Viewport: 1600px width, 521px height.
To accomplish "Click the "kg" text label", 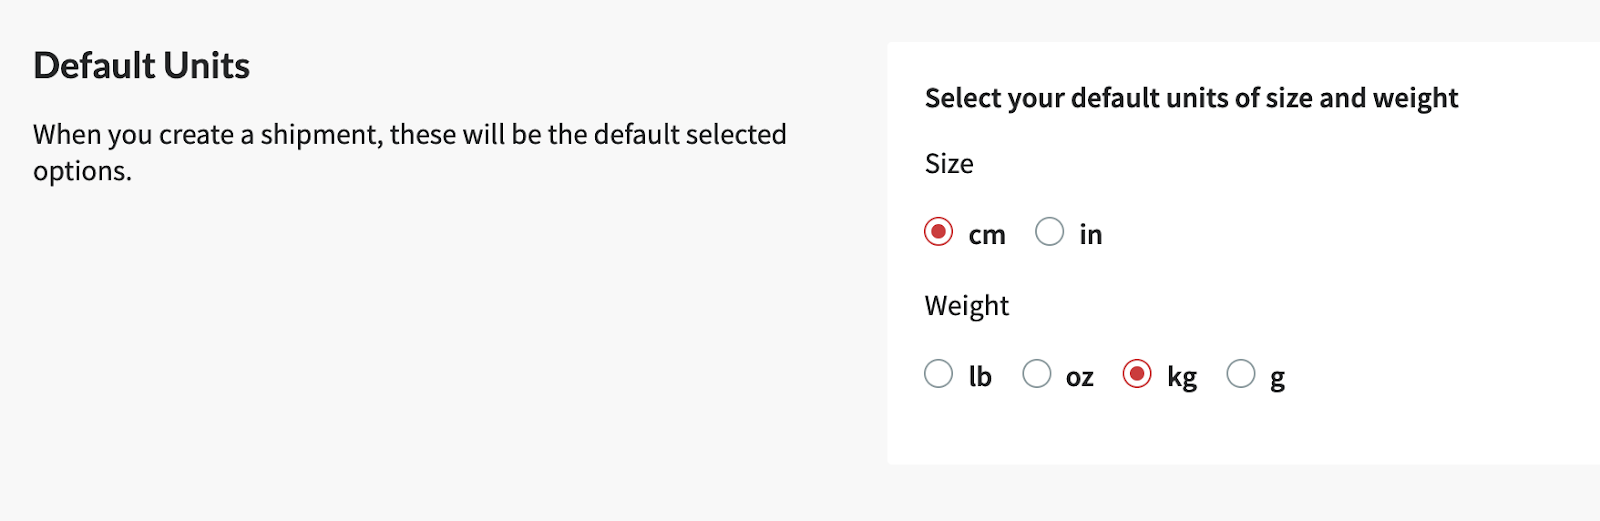I will [x=1182, y=378].
